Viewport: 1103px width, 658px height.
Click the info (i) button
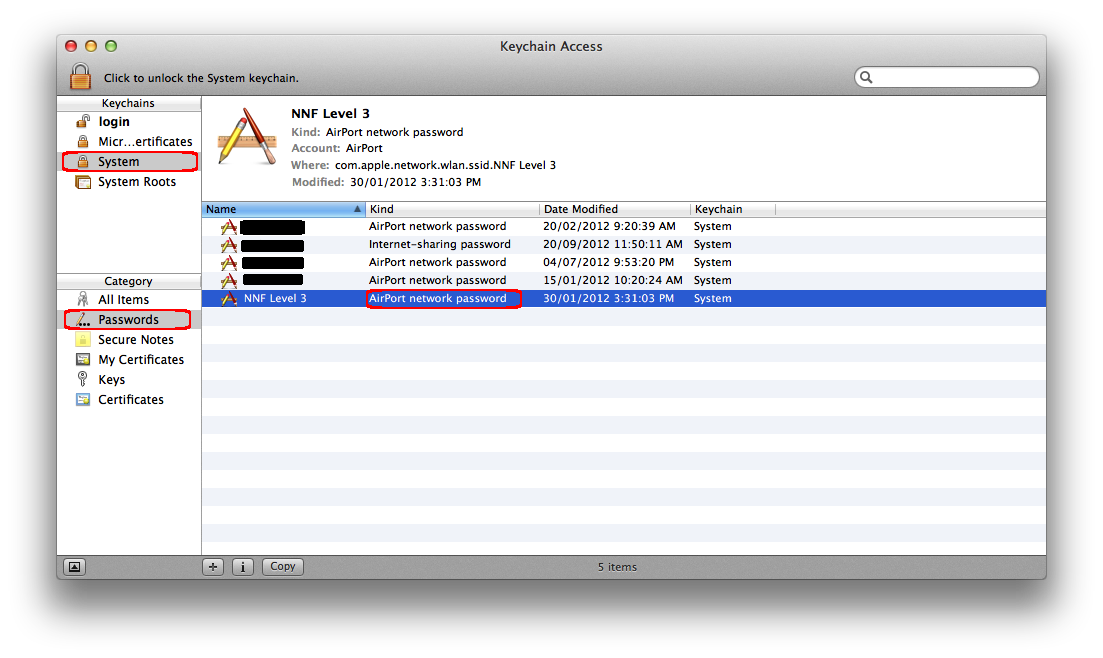[x=243, y=567]
